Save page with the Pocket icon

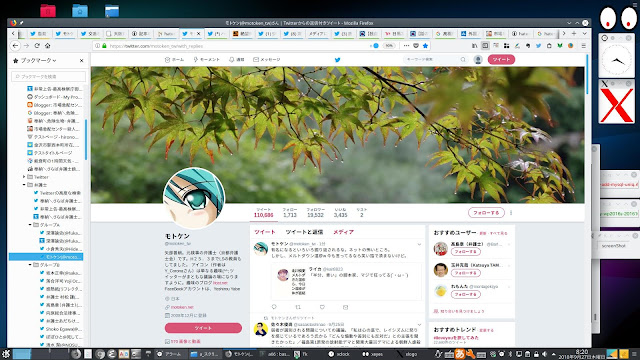(x=416, y=46)
